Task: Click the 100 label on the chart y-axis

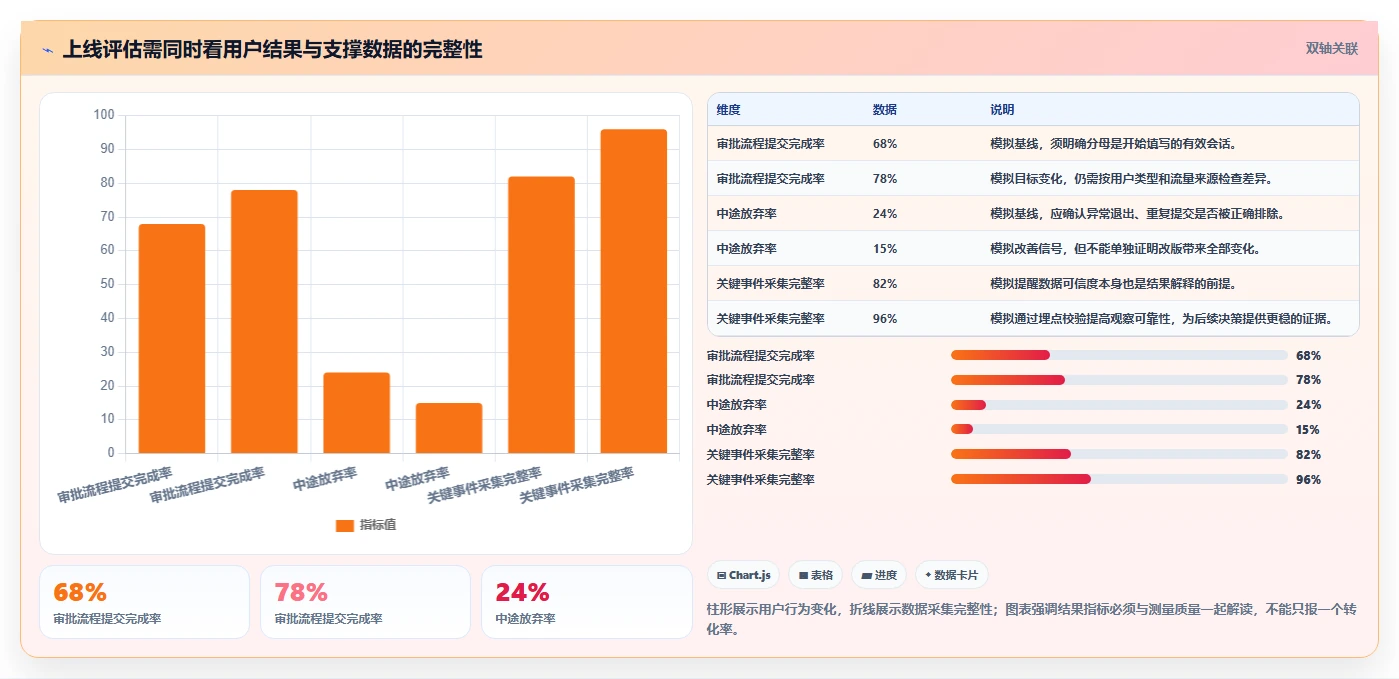Action: point(104,115)
